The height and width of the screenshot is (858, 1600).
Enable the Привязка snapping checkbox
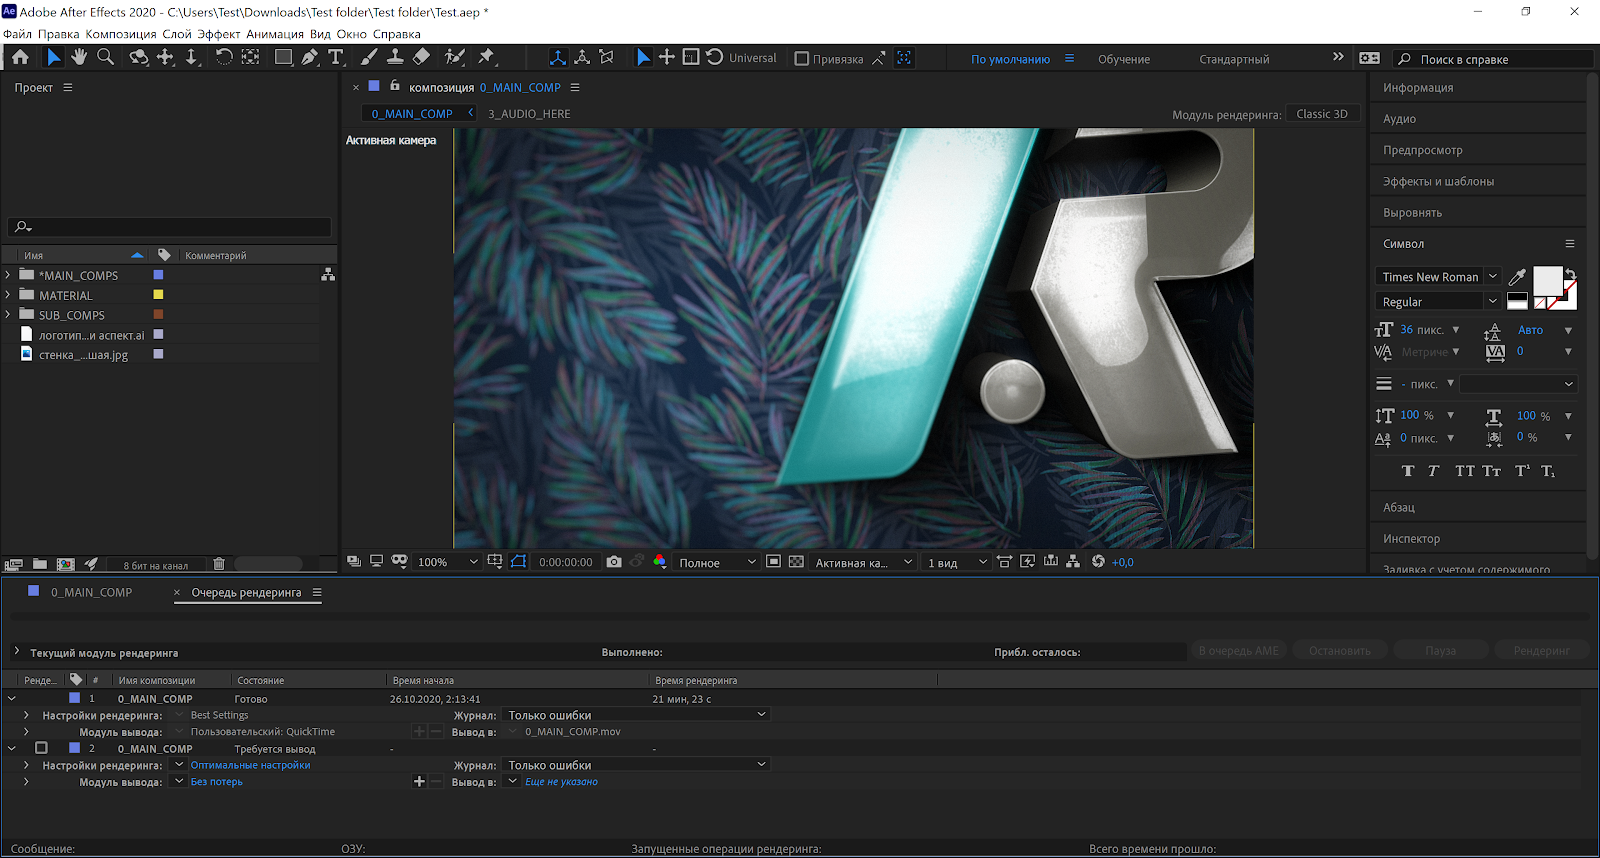click(801, 59)
